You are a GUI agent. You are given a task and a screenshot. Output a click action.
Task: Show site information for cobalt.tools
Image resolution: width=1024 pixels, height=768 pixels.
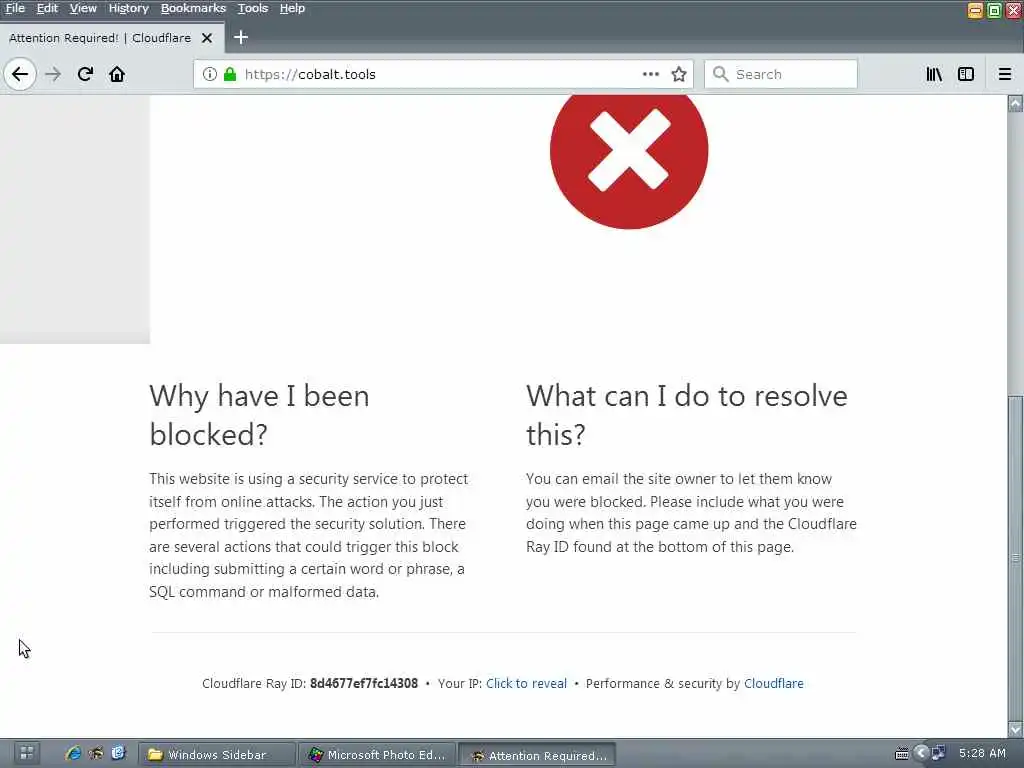click(x=209, y=74)
